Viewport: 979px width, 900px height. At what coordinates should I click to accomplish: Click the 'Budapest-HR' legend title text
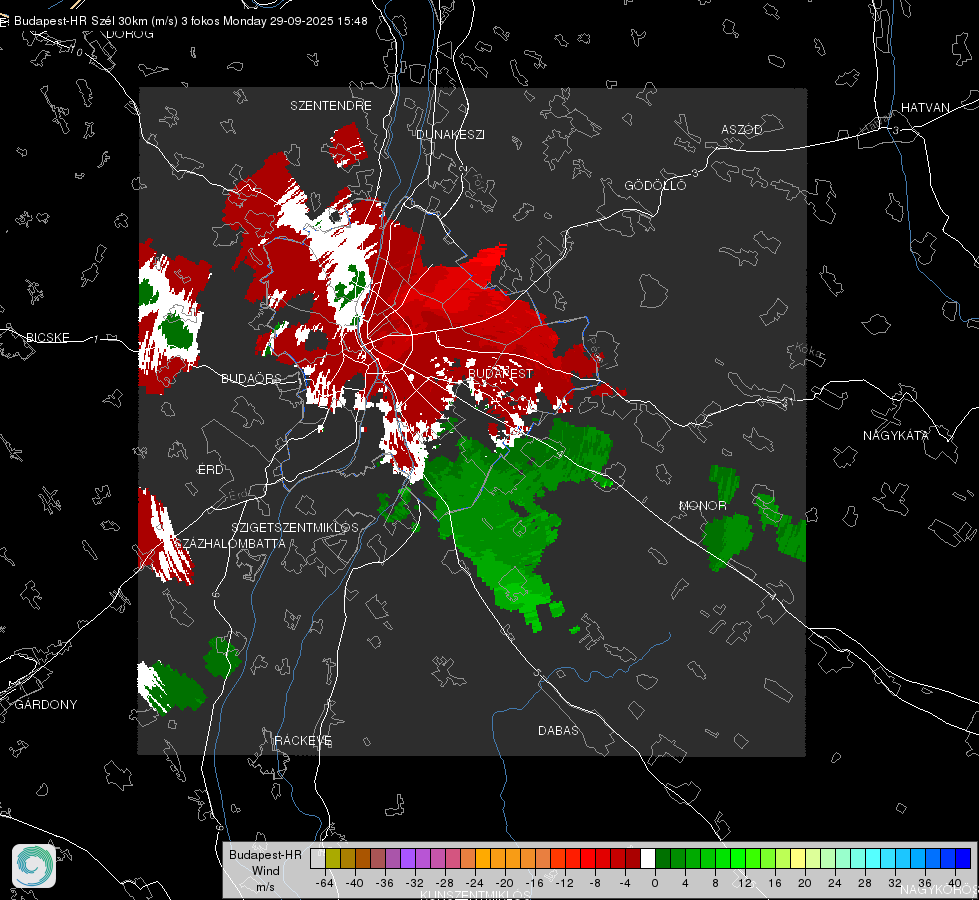[x=265, y=854]
